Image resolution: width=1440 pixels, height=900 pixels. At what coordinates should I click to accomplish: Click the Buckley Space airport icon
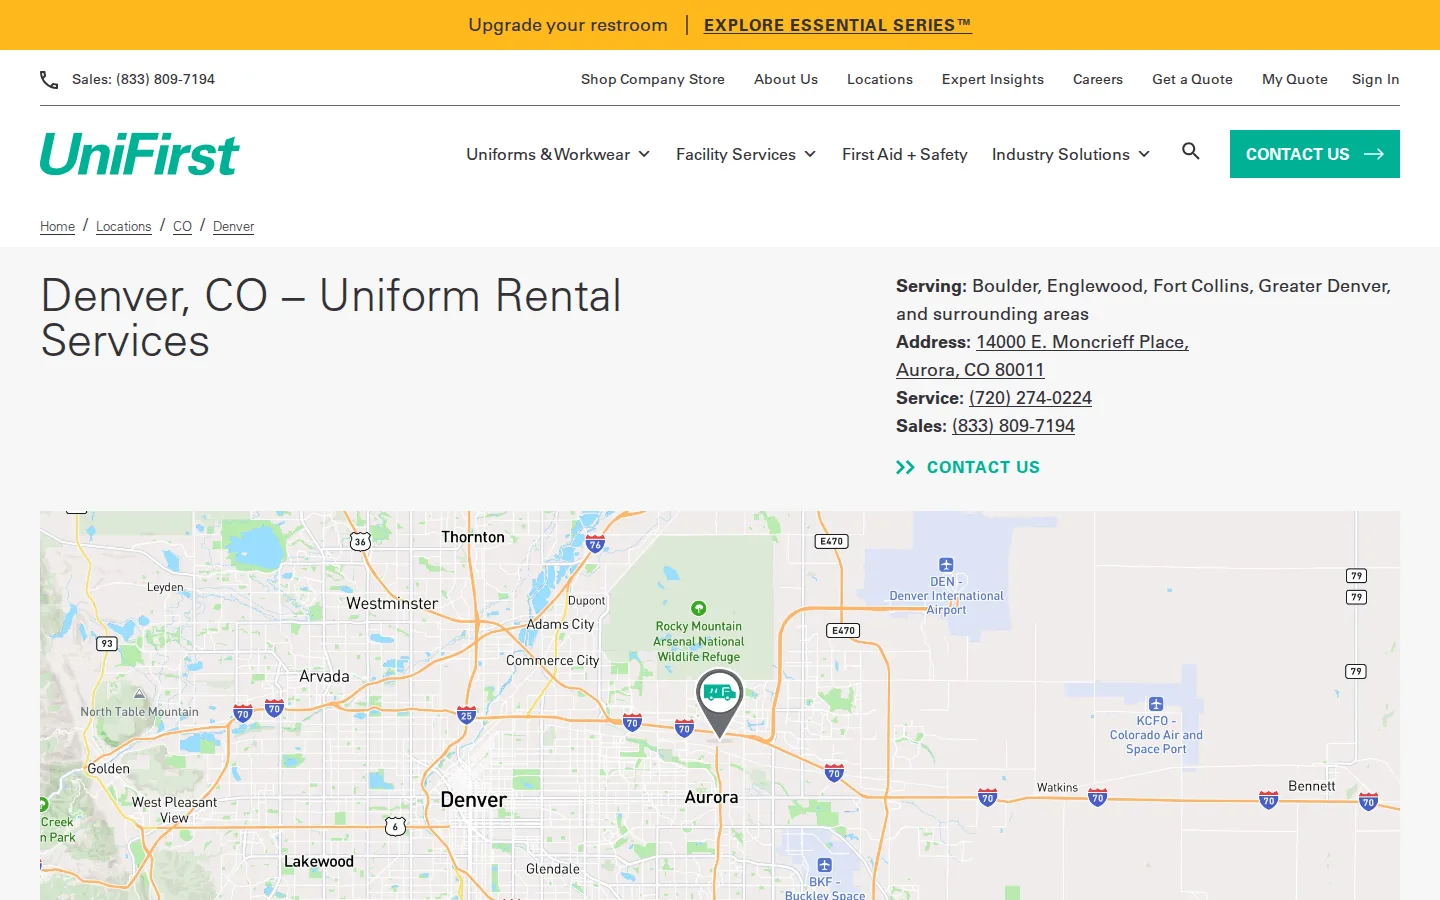click(824, 865)
